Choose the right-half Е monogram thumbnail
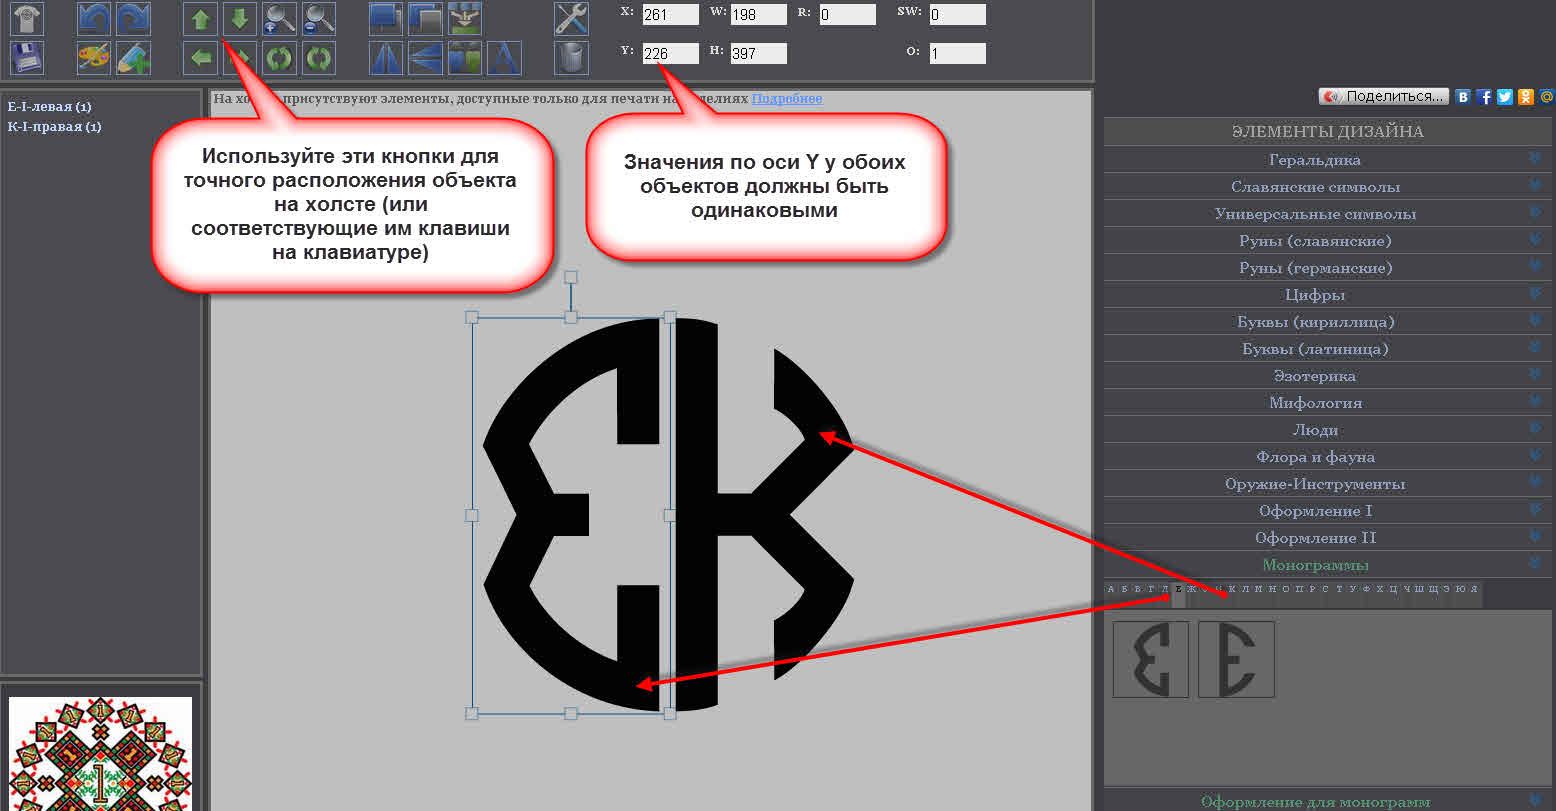1556x811 pixels. click(1237, 659)
